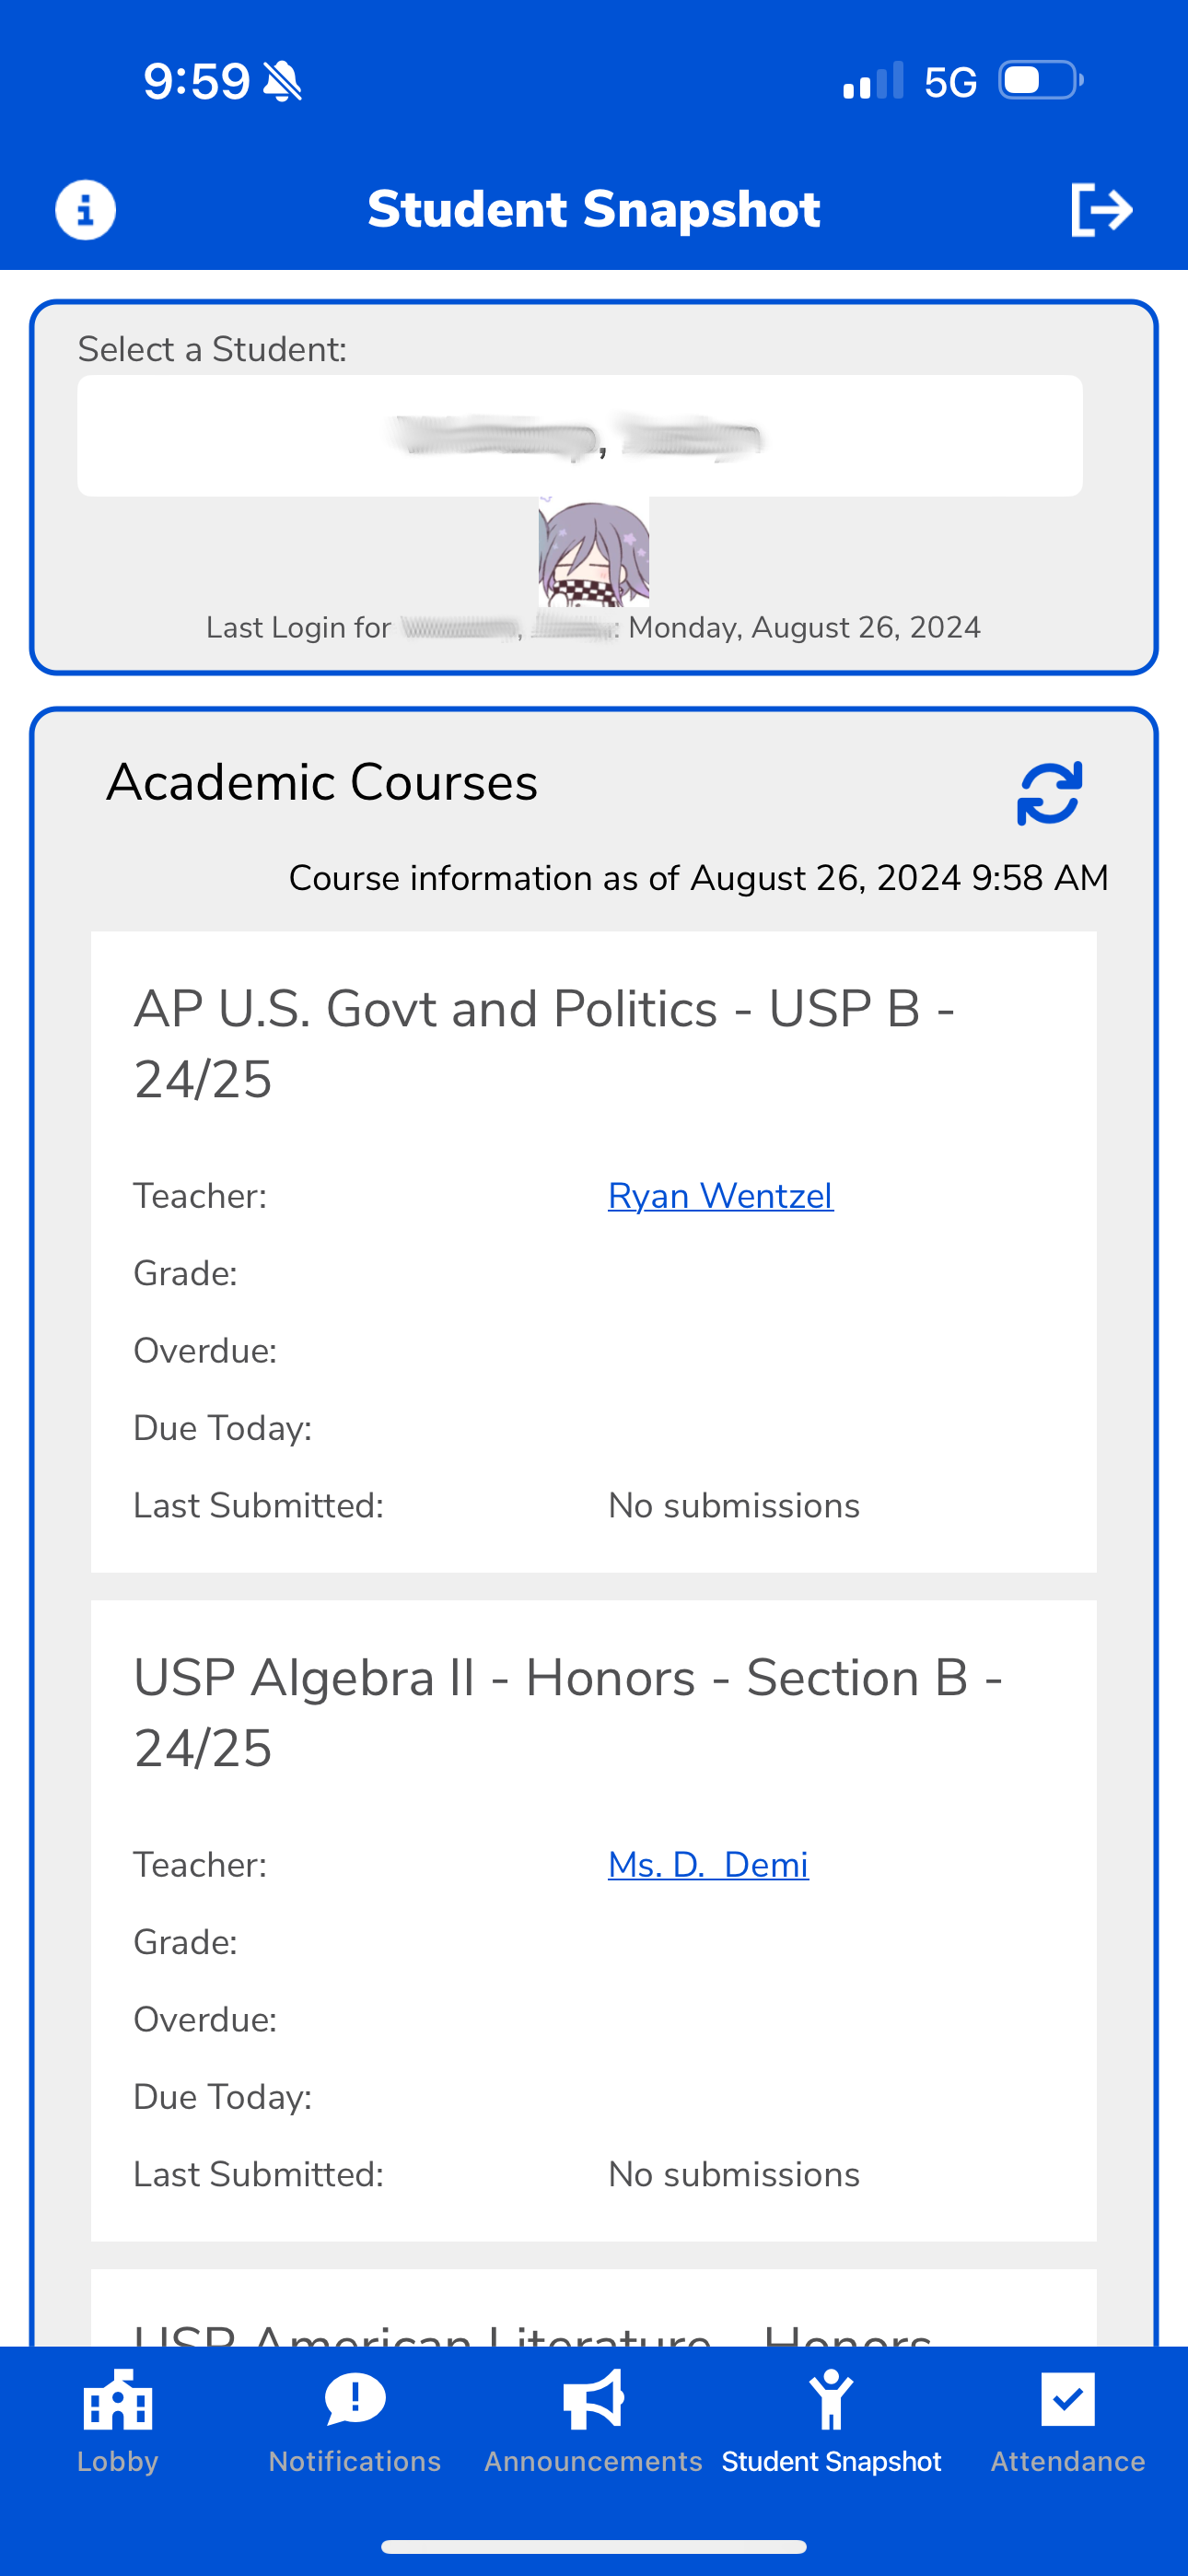Open the Lobby tab
Screen dimensions: 1188x2576
coord(118,2420)
